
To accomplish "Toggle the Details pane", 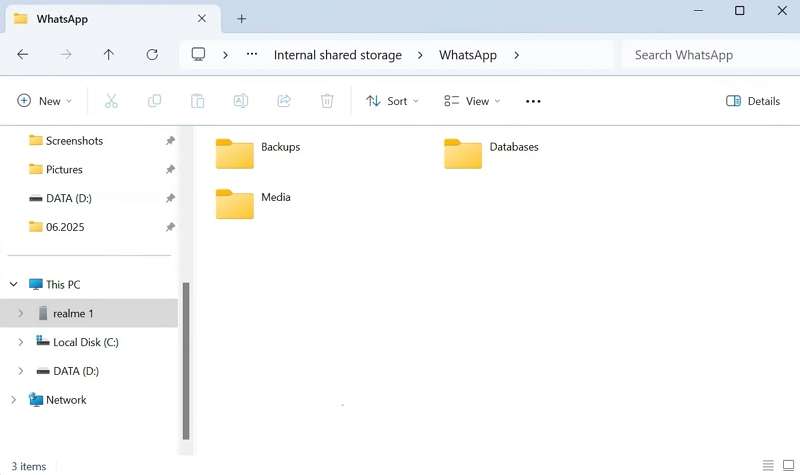I will pos(752,101).
